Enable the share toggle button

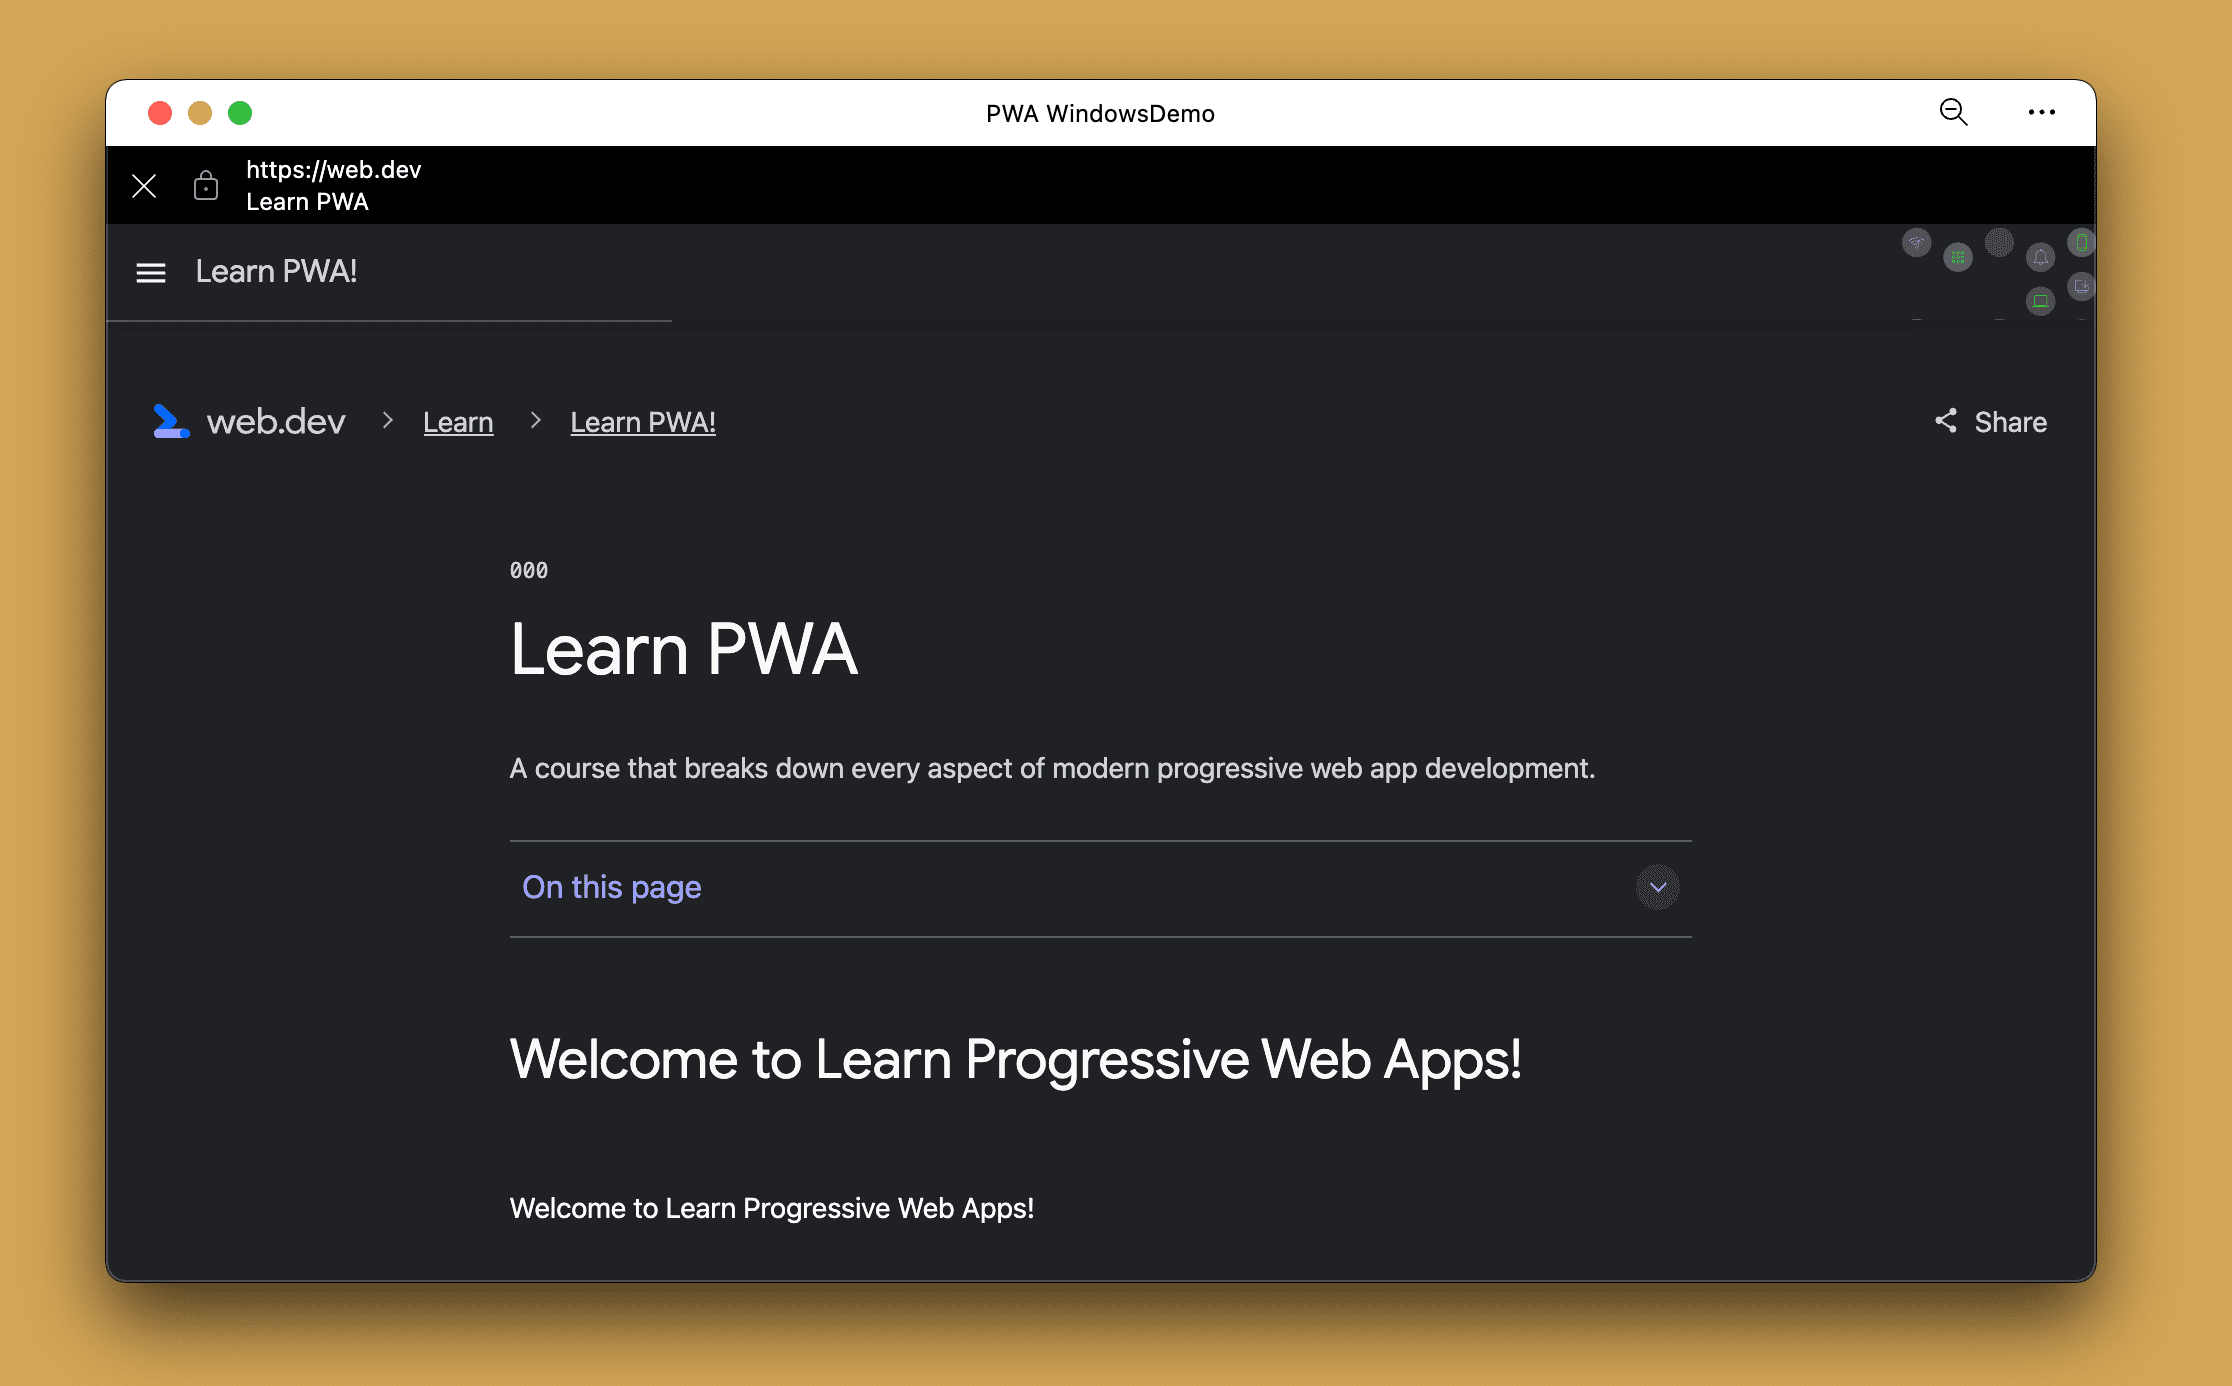pyautogui.click(x=1989, y=422)
